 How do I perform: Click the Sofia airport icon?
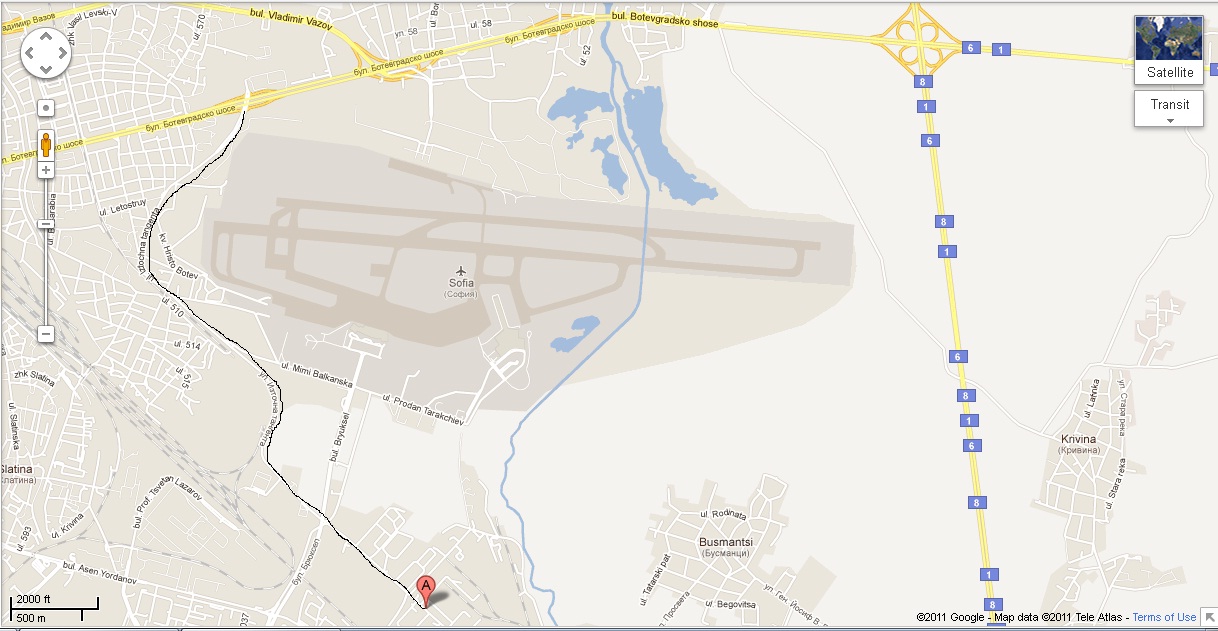pos(460,271)
